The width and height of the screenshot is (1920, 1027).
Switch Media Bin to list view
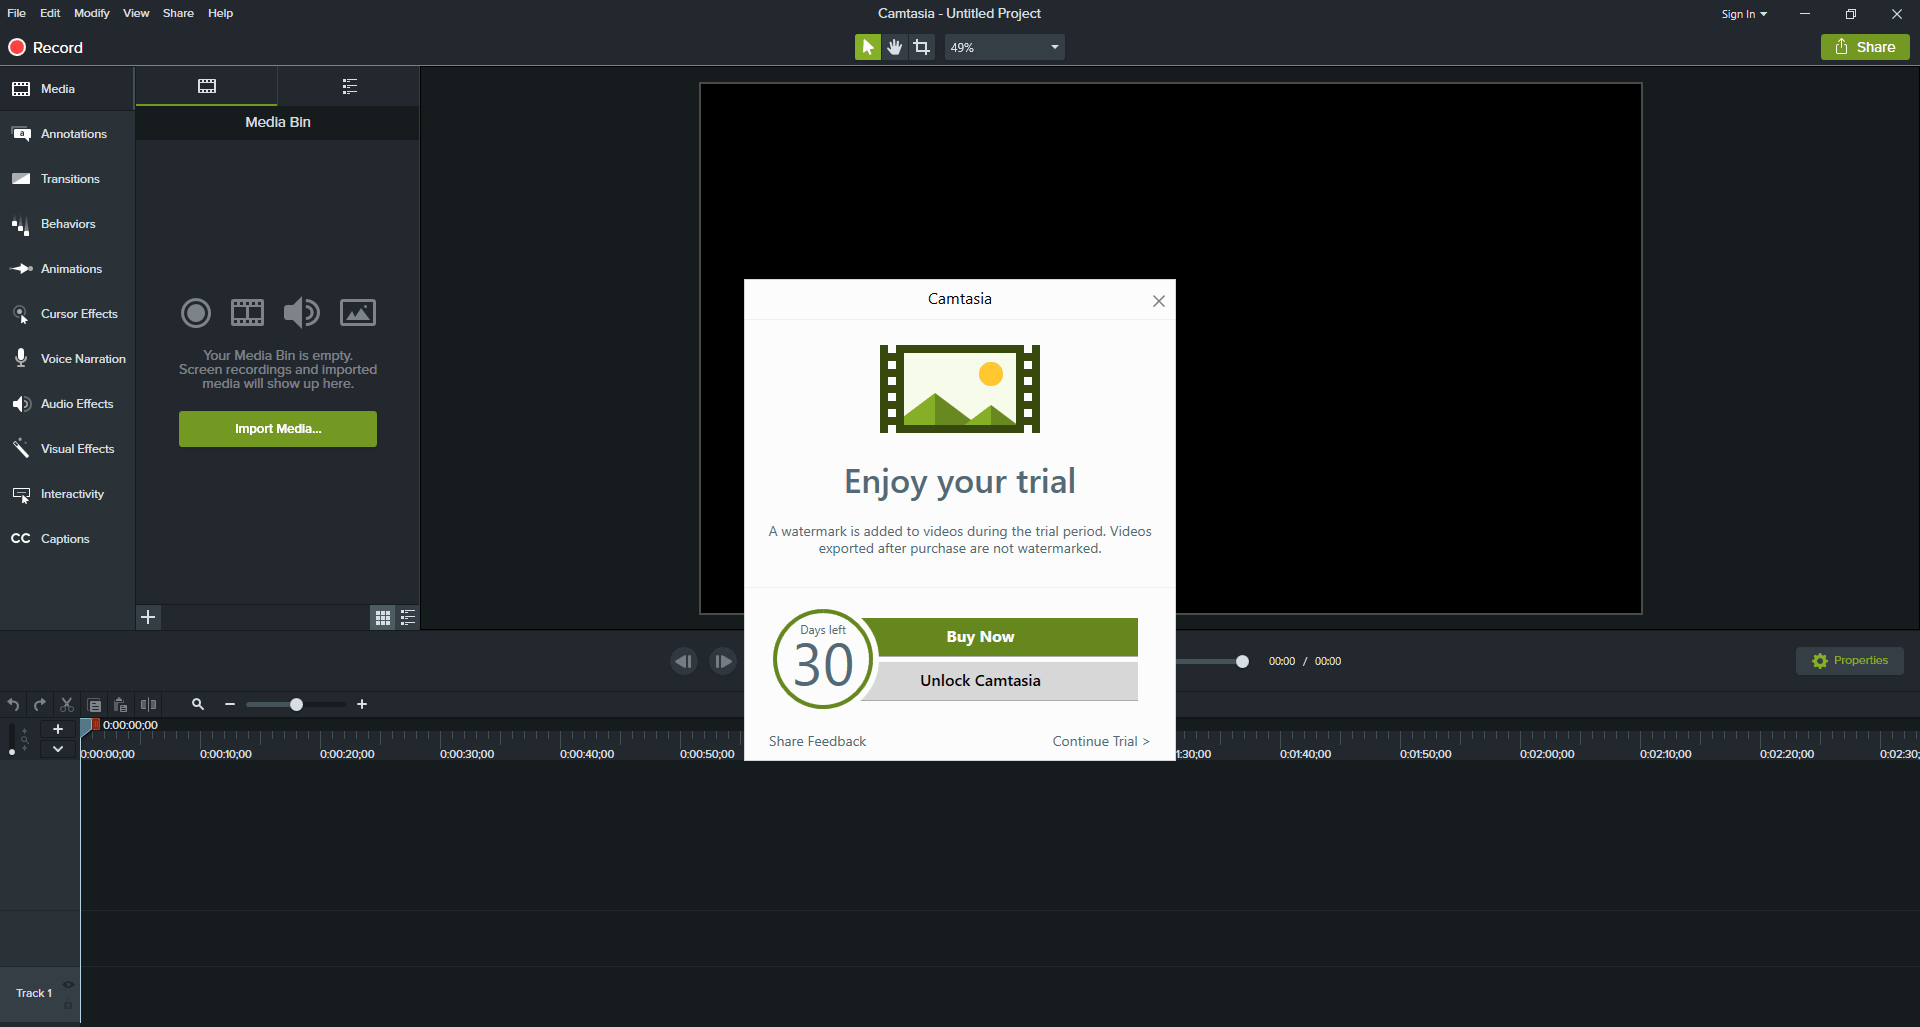click(x=408, y=618)
